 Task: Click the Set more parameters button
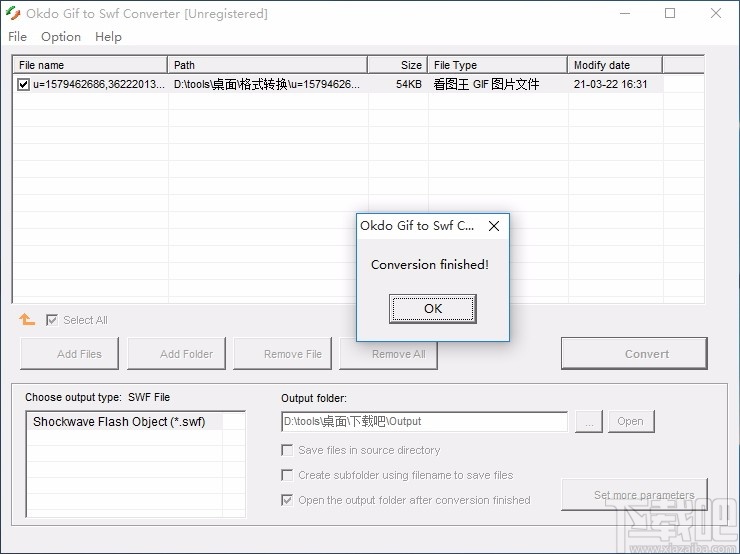coord(634,495)
